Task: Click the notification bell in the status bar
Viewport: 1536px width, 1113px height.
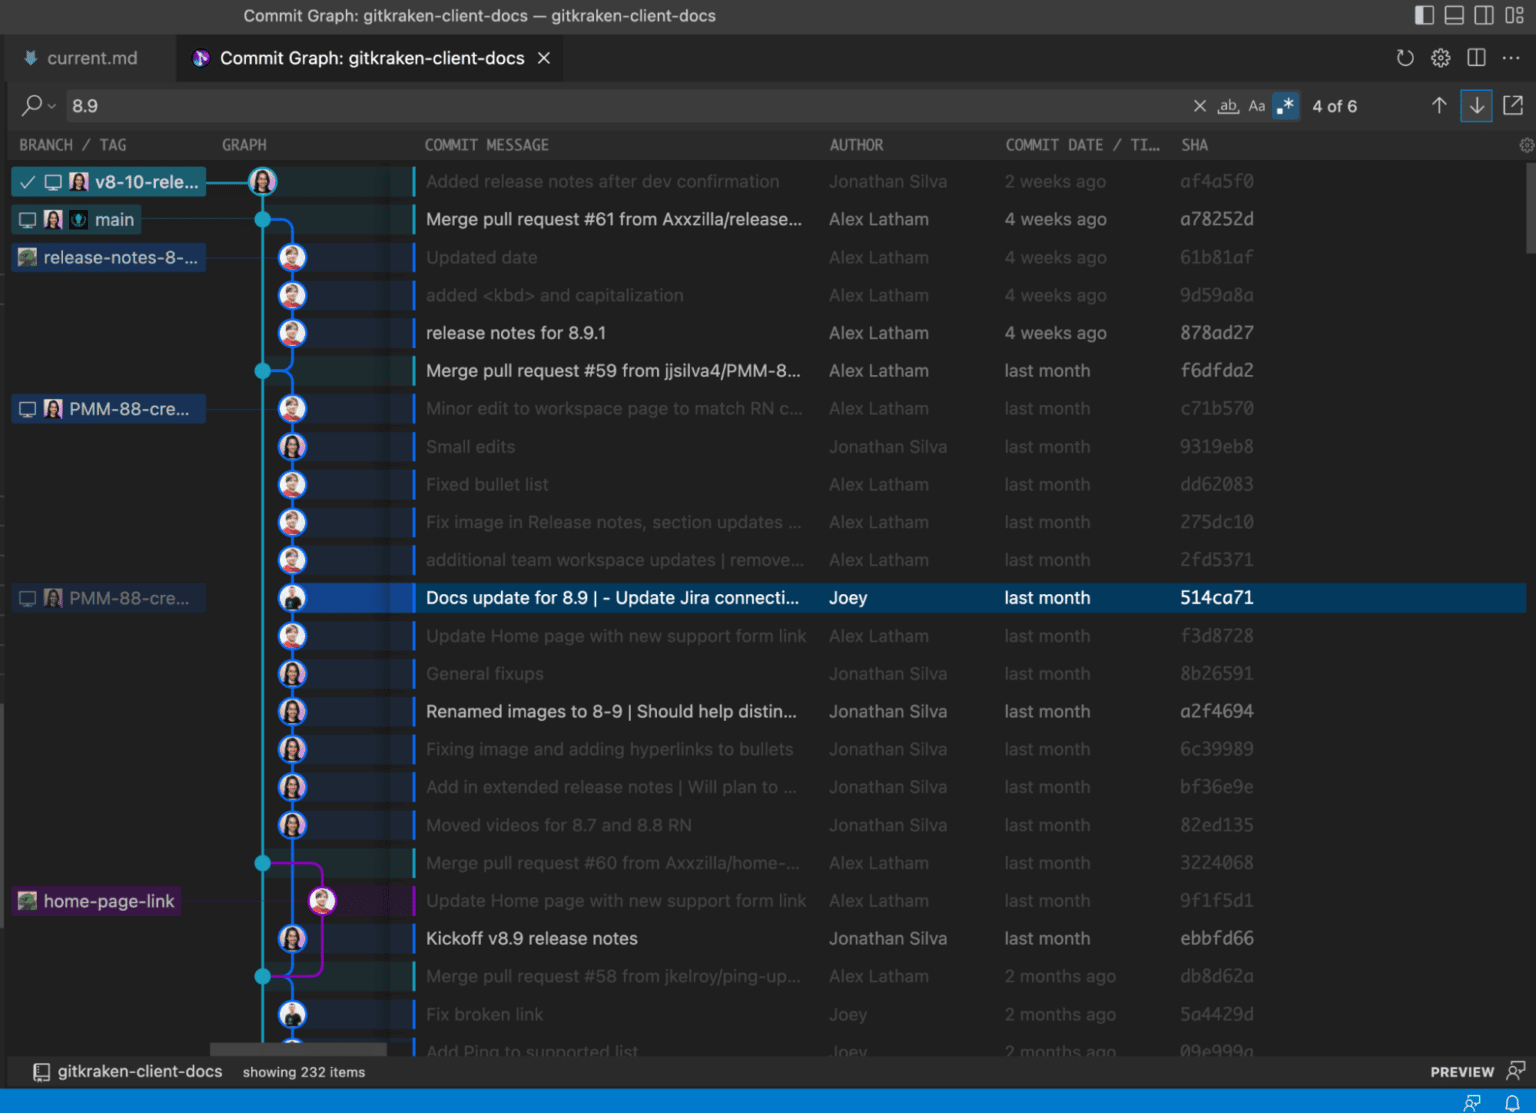Action: pos(1511,1103)
